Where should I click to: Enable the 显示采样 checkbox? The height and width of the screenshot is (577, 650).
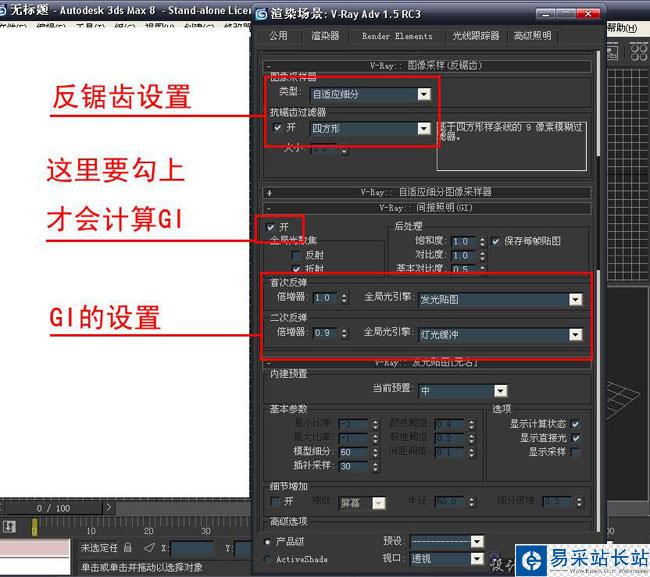coord(575,452)
